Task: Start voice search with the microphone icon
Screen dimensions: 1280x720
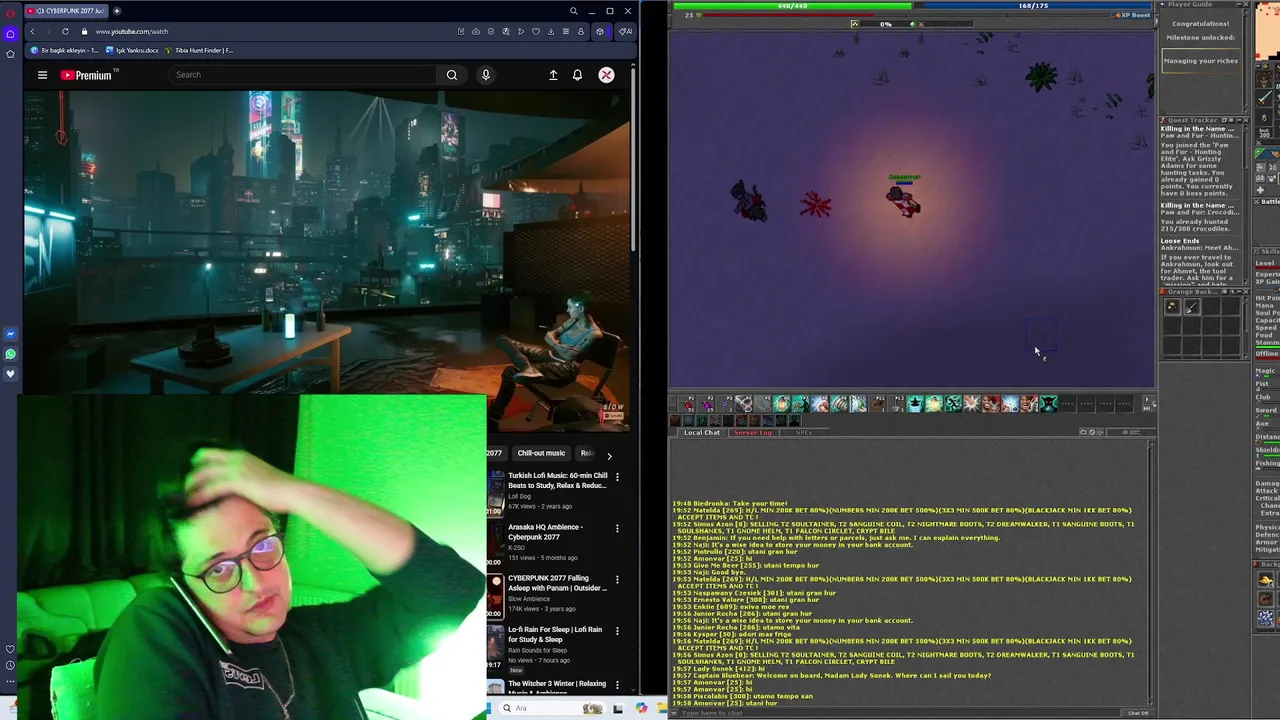Action: tap(486, 75)
